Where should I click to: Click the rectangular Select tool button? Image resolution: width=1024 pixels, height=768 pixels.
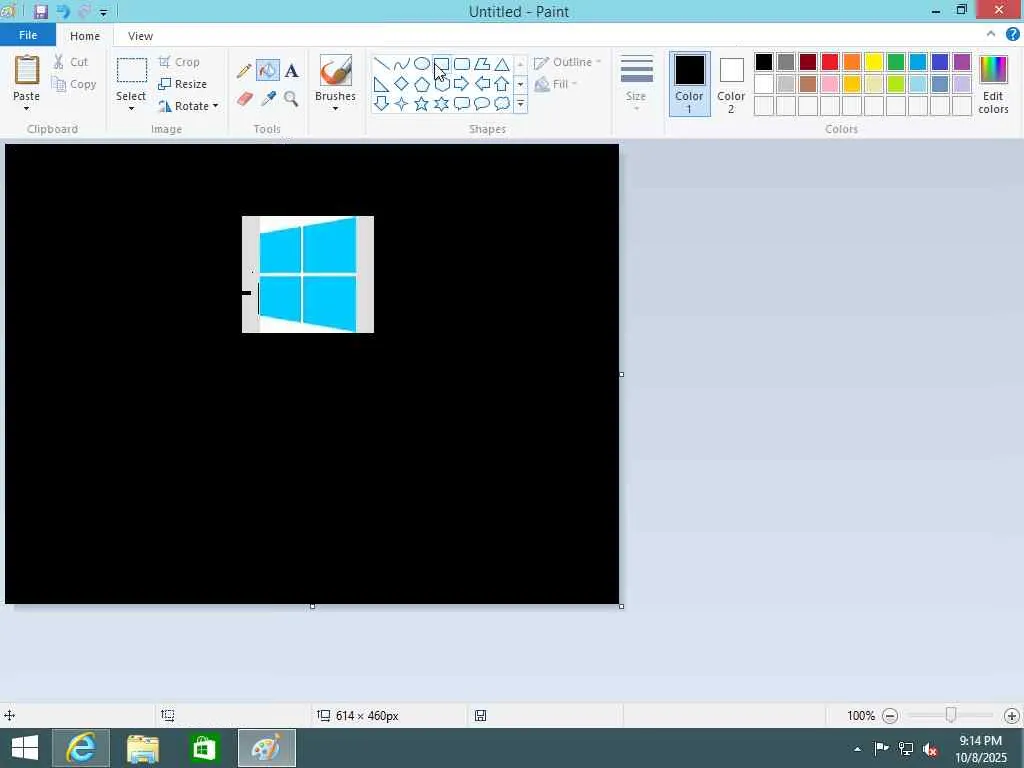point(132,71)
